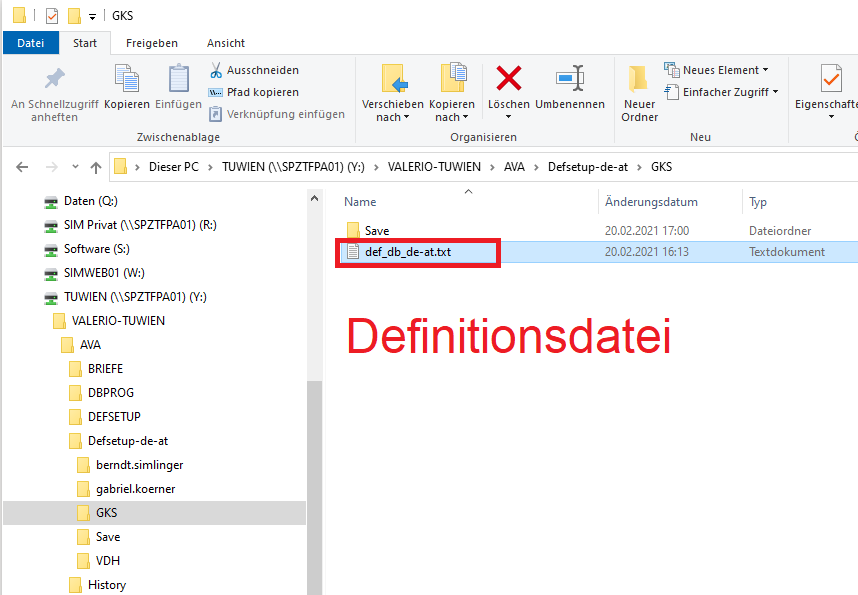
Task: Open the Verschieben nach dropdown
Action: (x=392, y=117)
